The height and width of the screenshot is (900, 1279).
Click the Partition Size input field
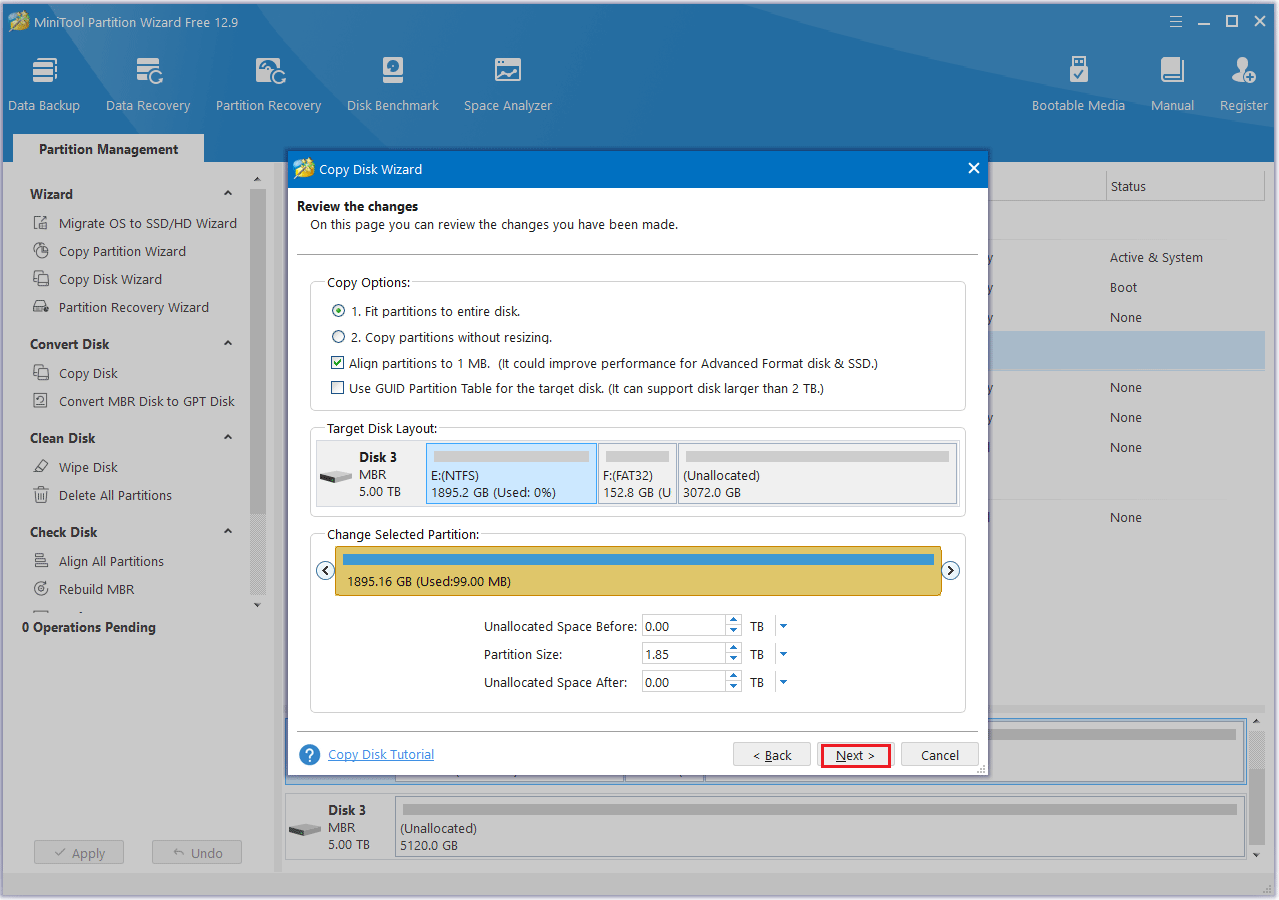[684, 654]
